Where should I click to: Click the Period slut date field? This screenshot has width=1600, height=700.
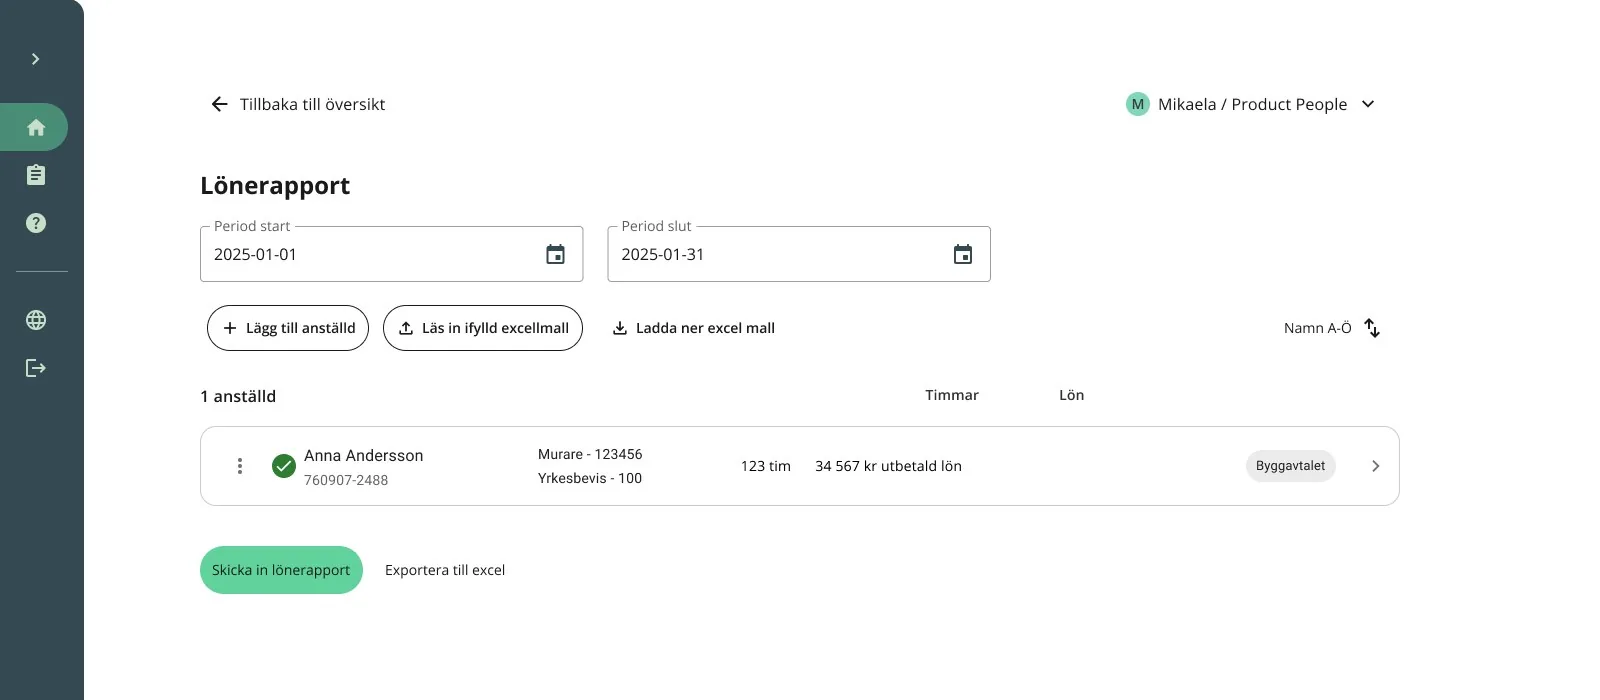point(799,254)
